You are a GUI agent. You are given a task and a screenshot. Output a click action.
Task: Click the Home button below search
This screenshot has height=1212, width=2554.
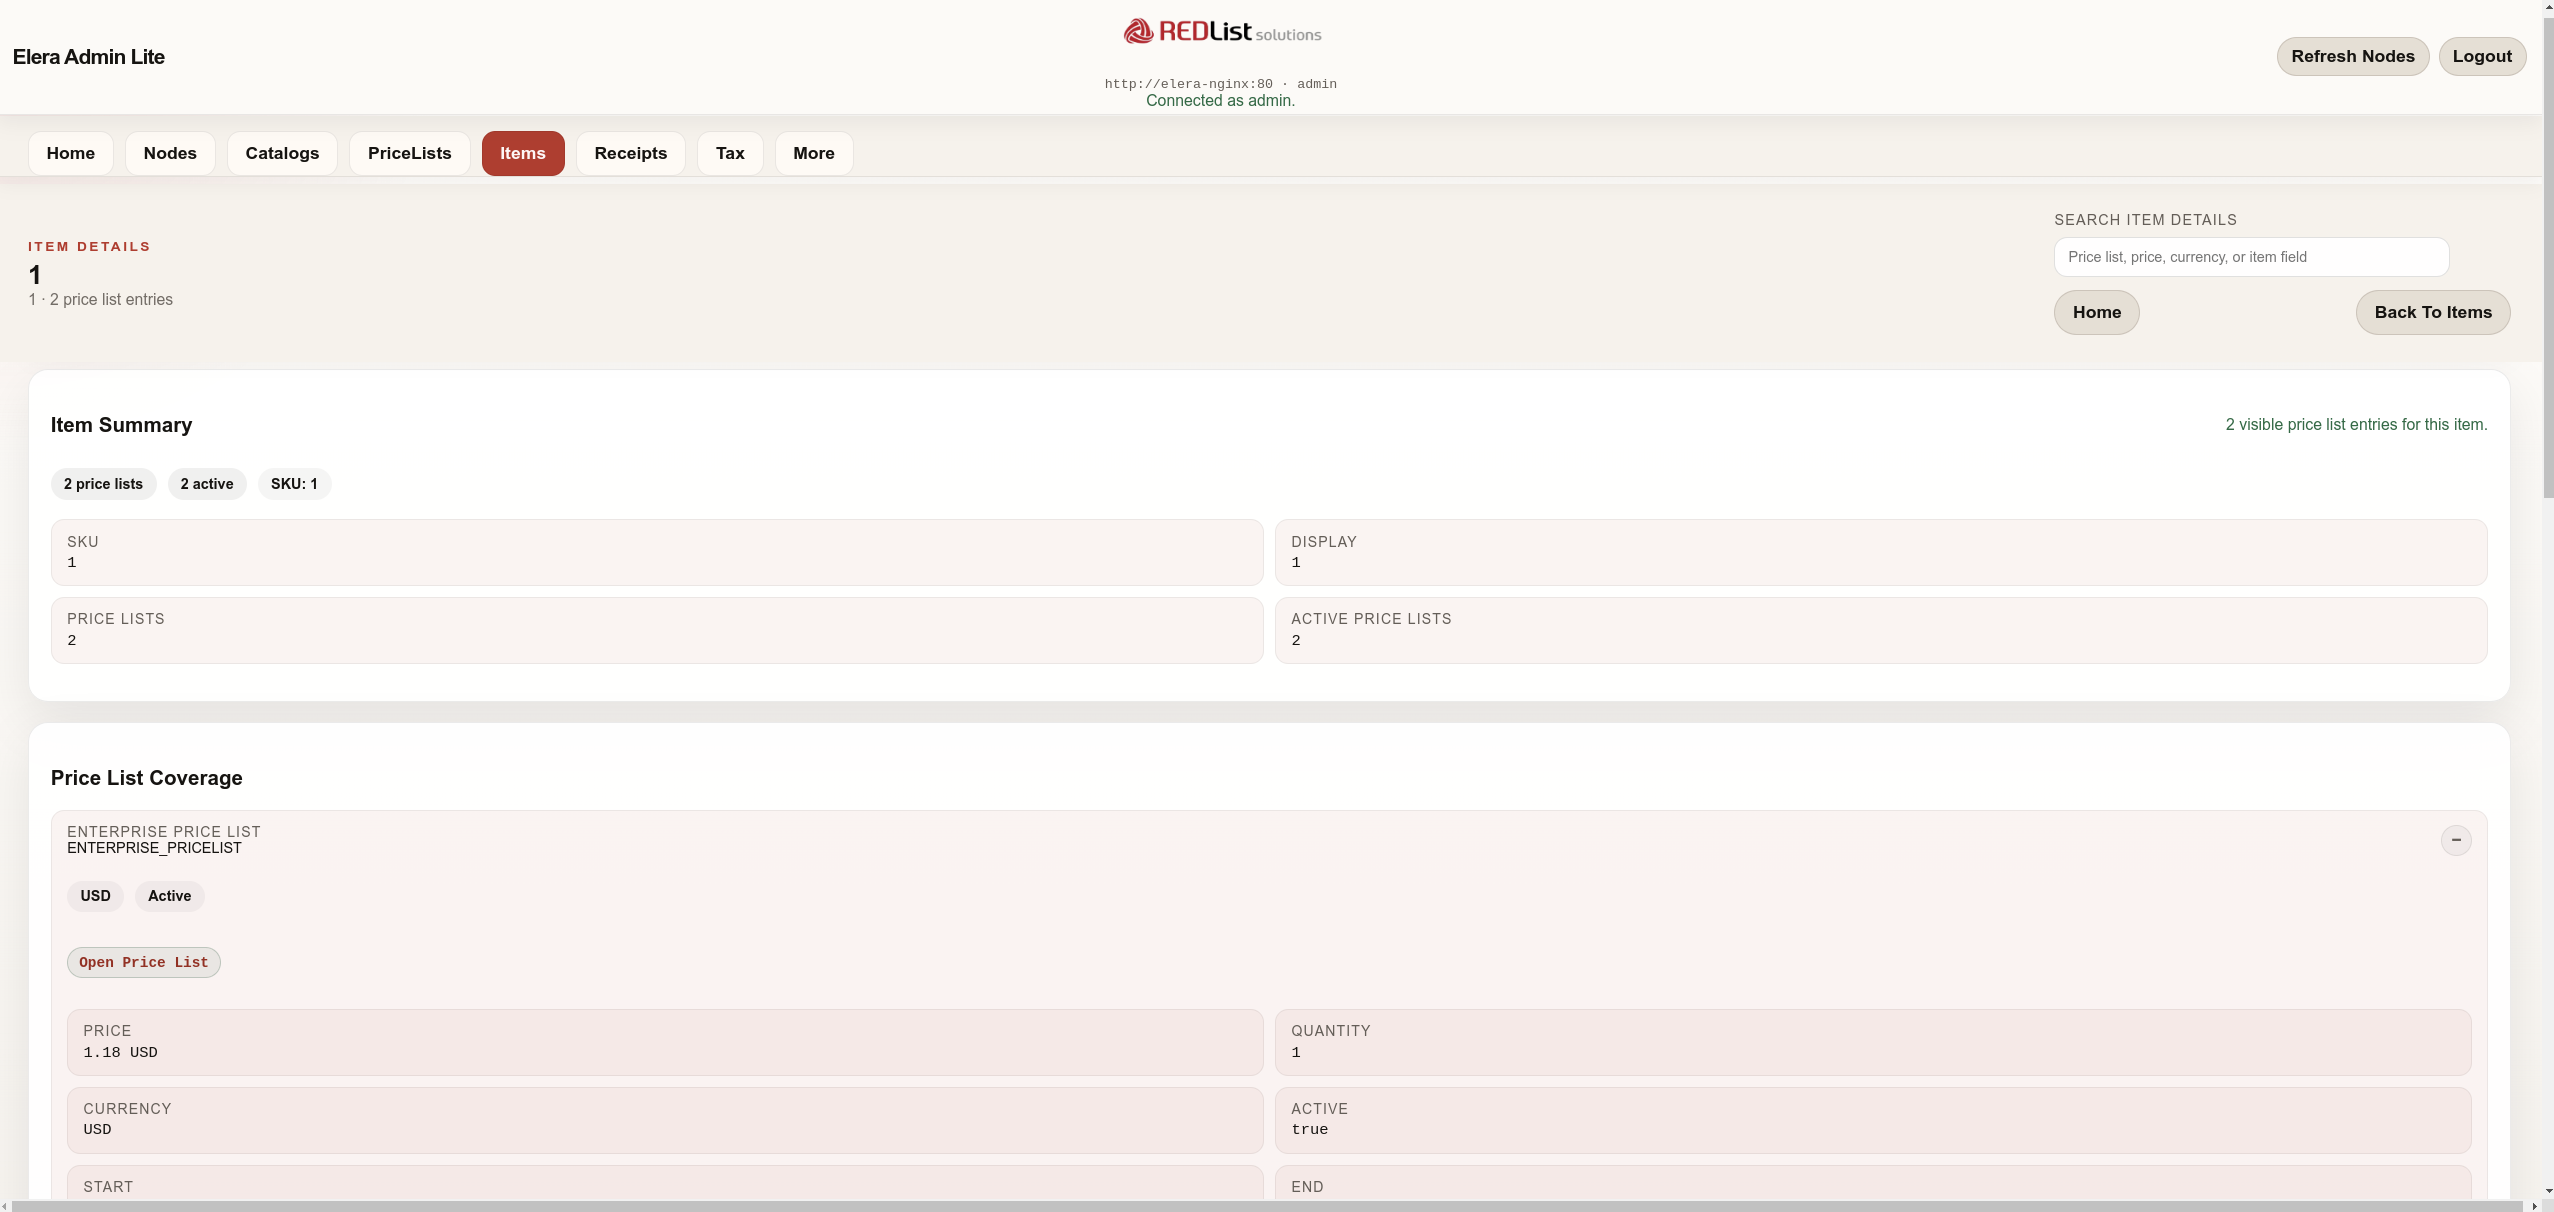[x=2096, y=312]
